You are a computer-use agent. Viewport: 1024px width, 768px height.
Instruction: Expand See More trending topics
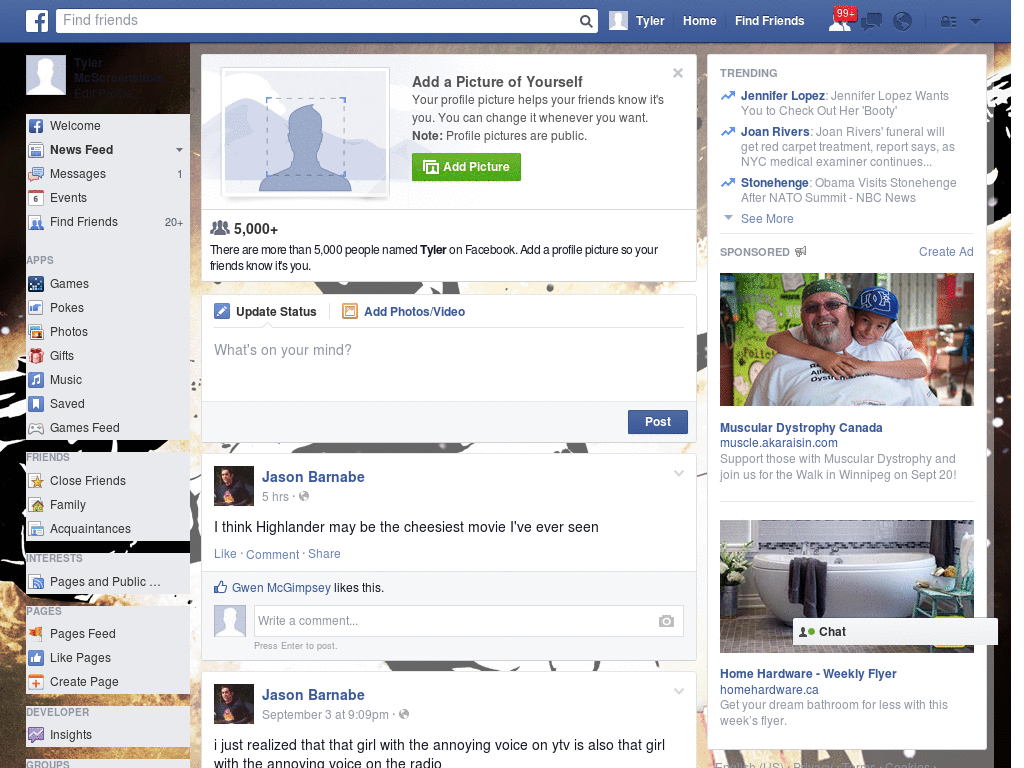[x=767, y=219]
